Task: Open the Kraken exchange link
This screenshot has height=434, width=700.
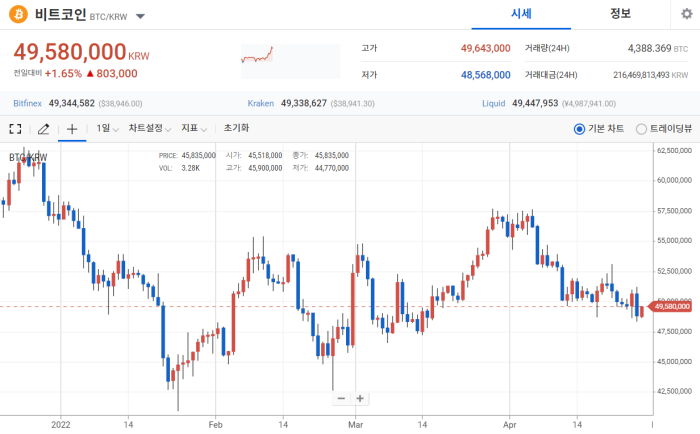Action: tap(261, 104)
